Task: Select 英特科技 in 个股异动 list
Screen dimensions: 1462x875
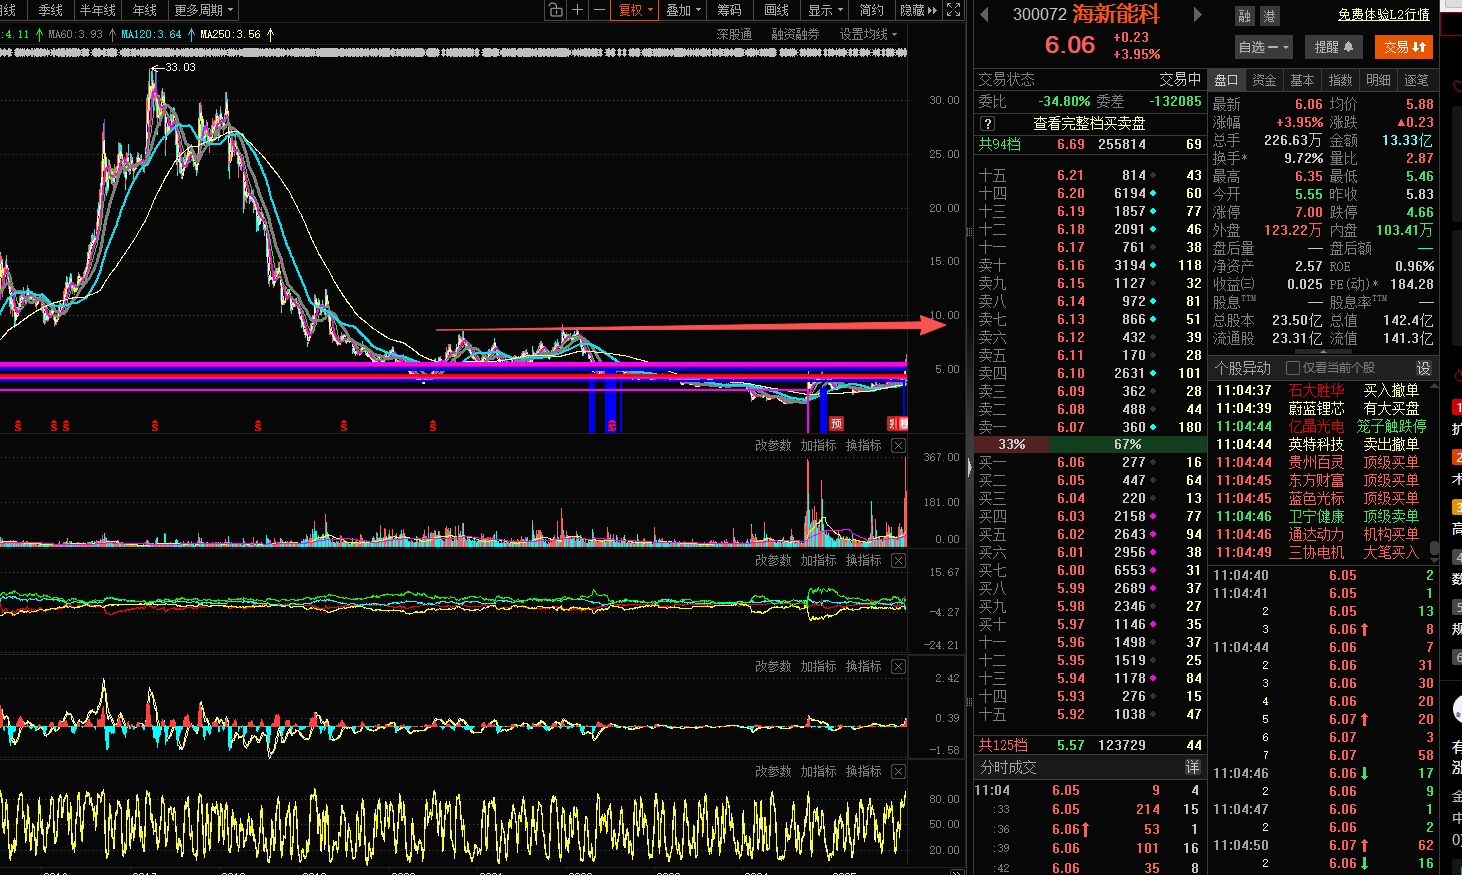Action: 1316,445
